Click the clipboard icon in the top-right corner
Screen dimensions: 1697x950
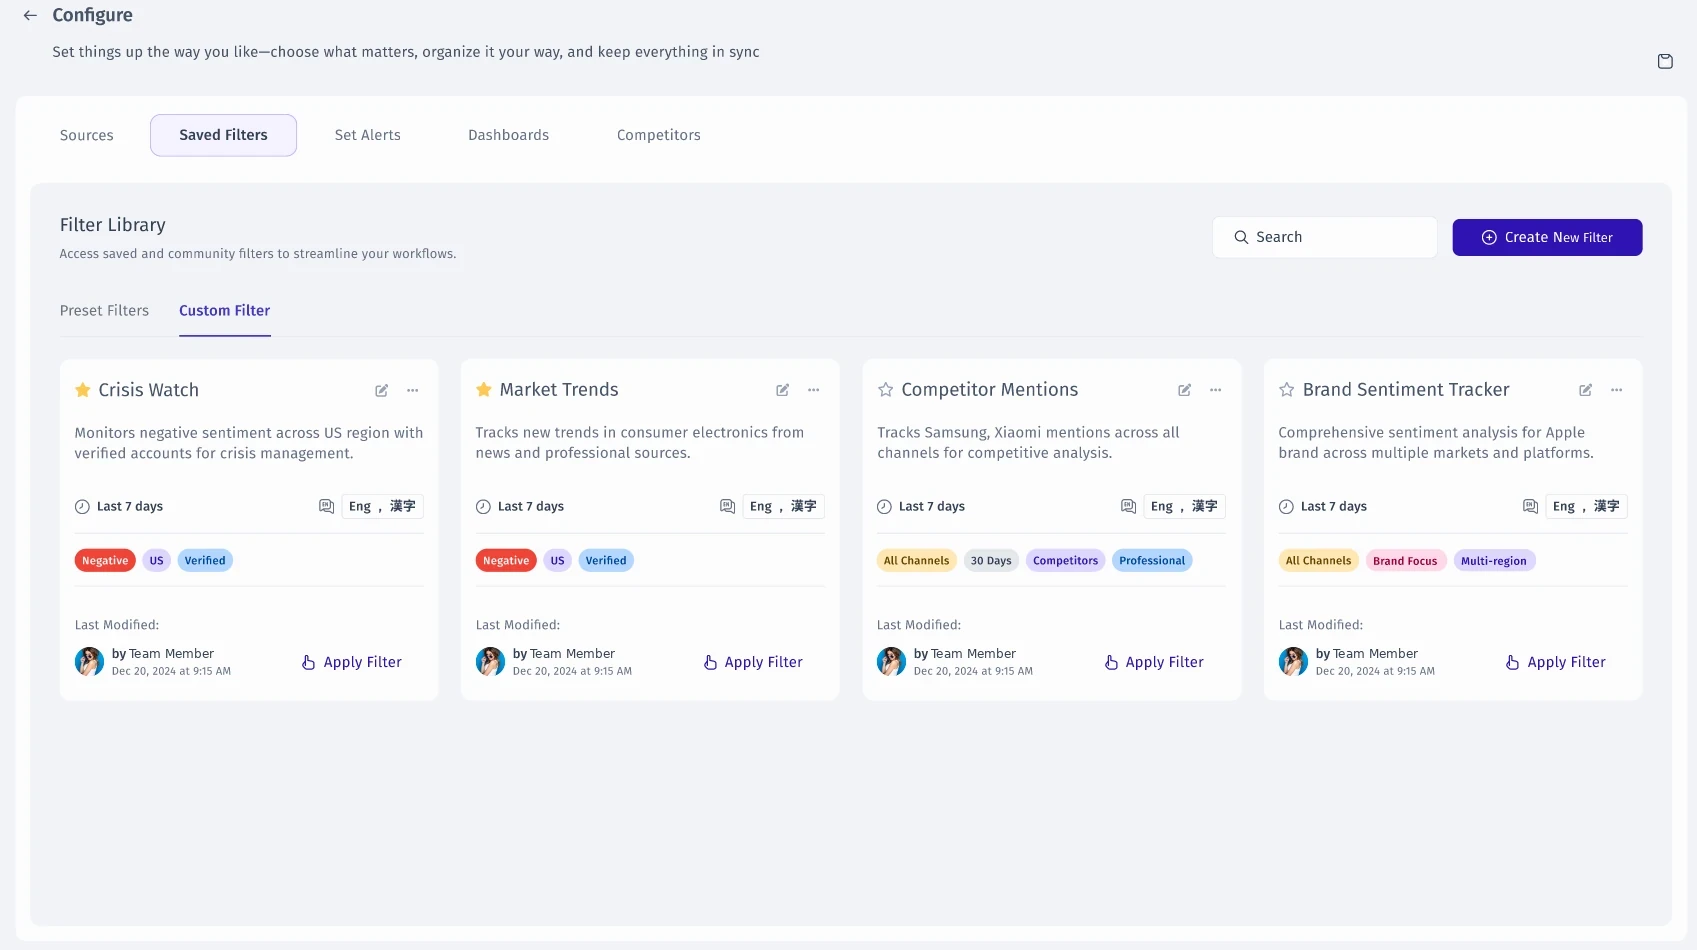(1665, 61)
